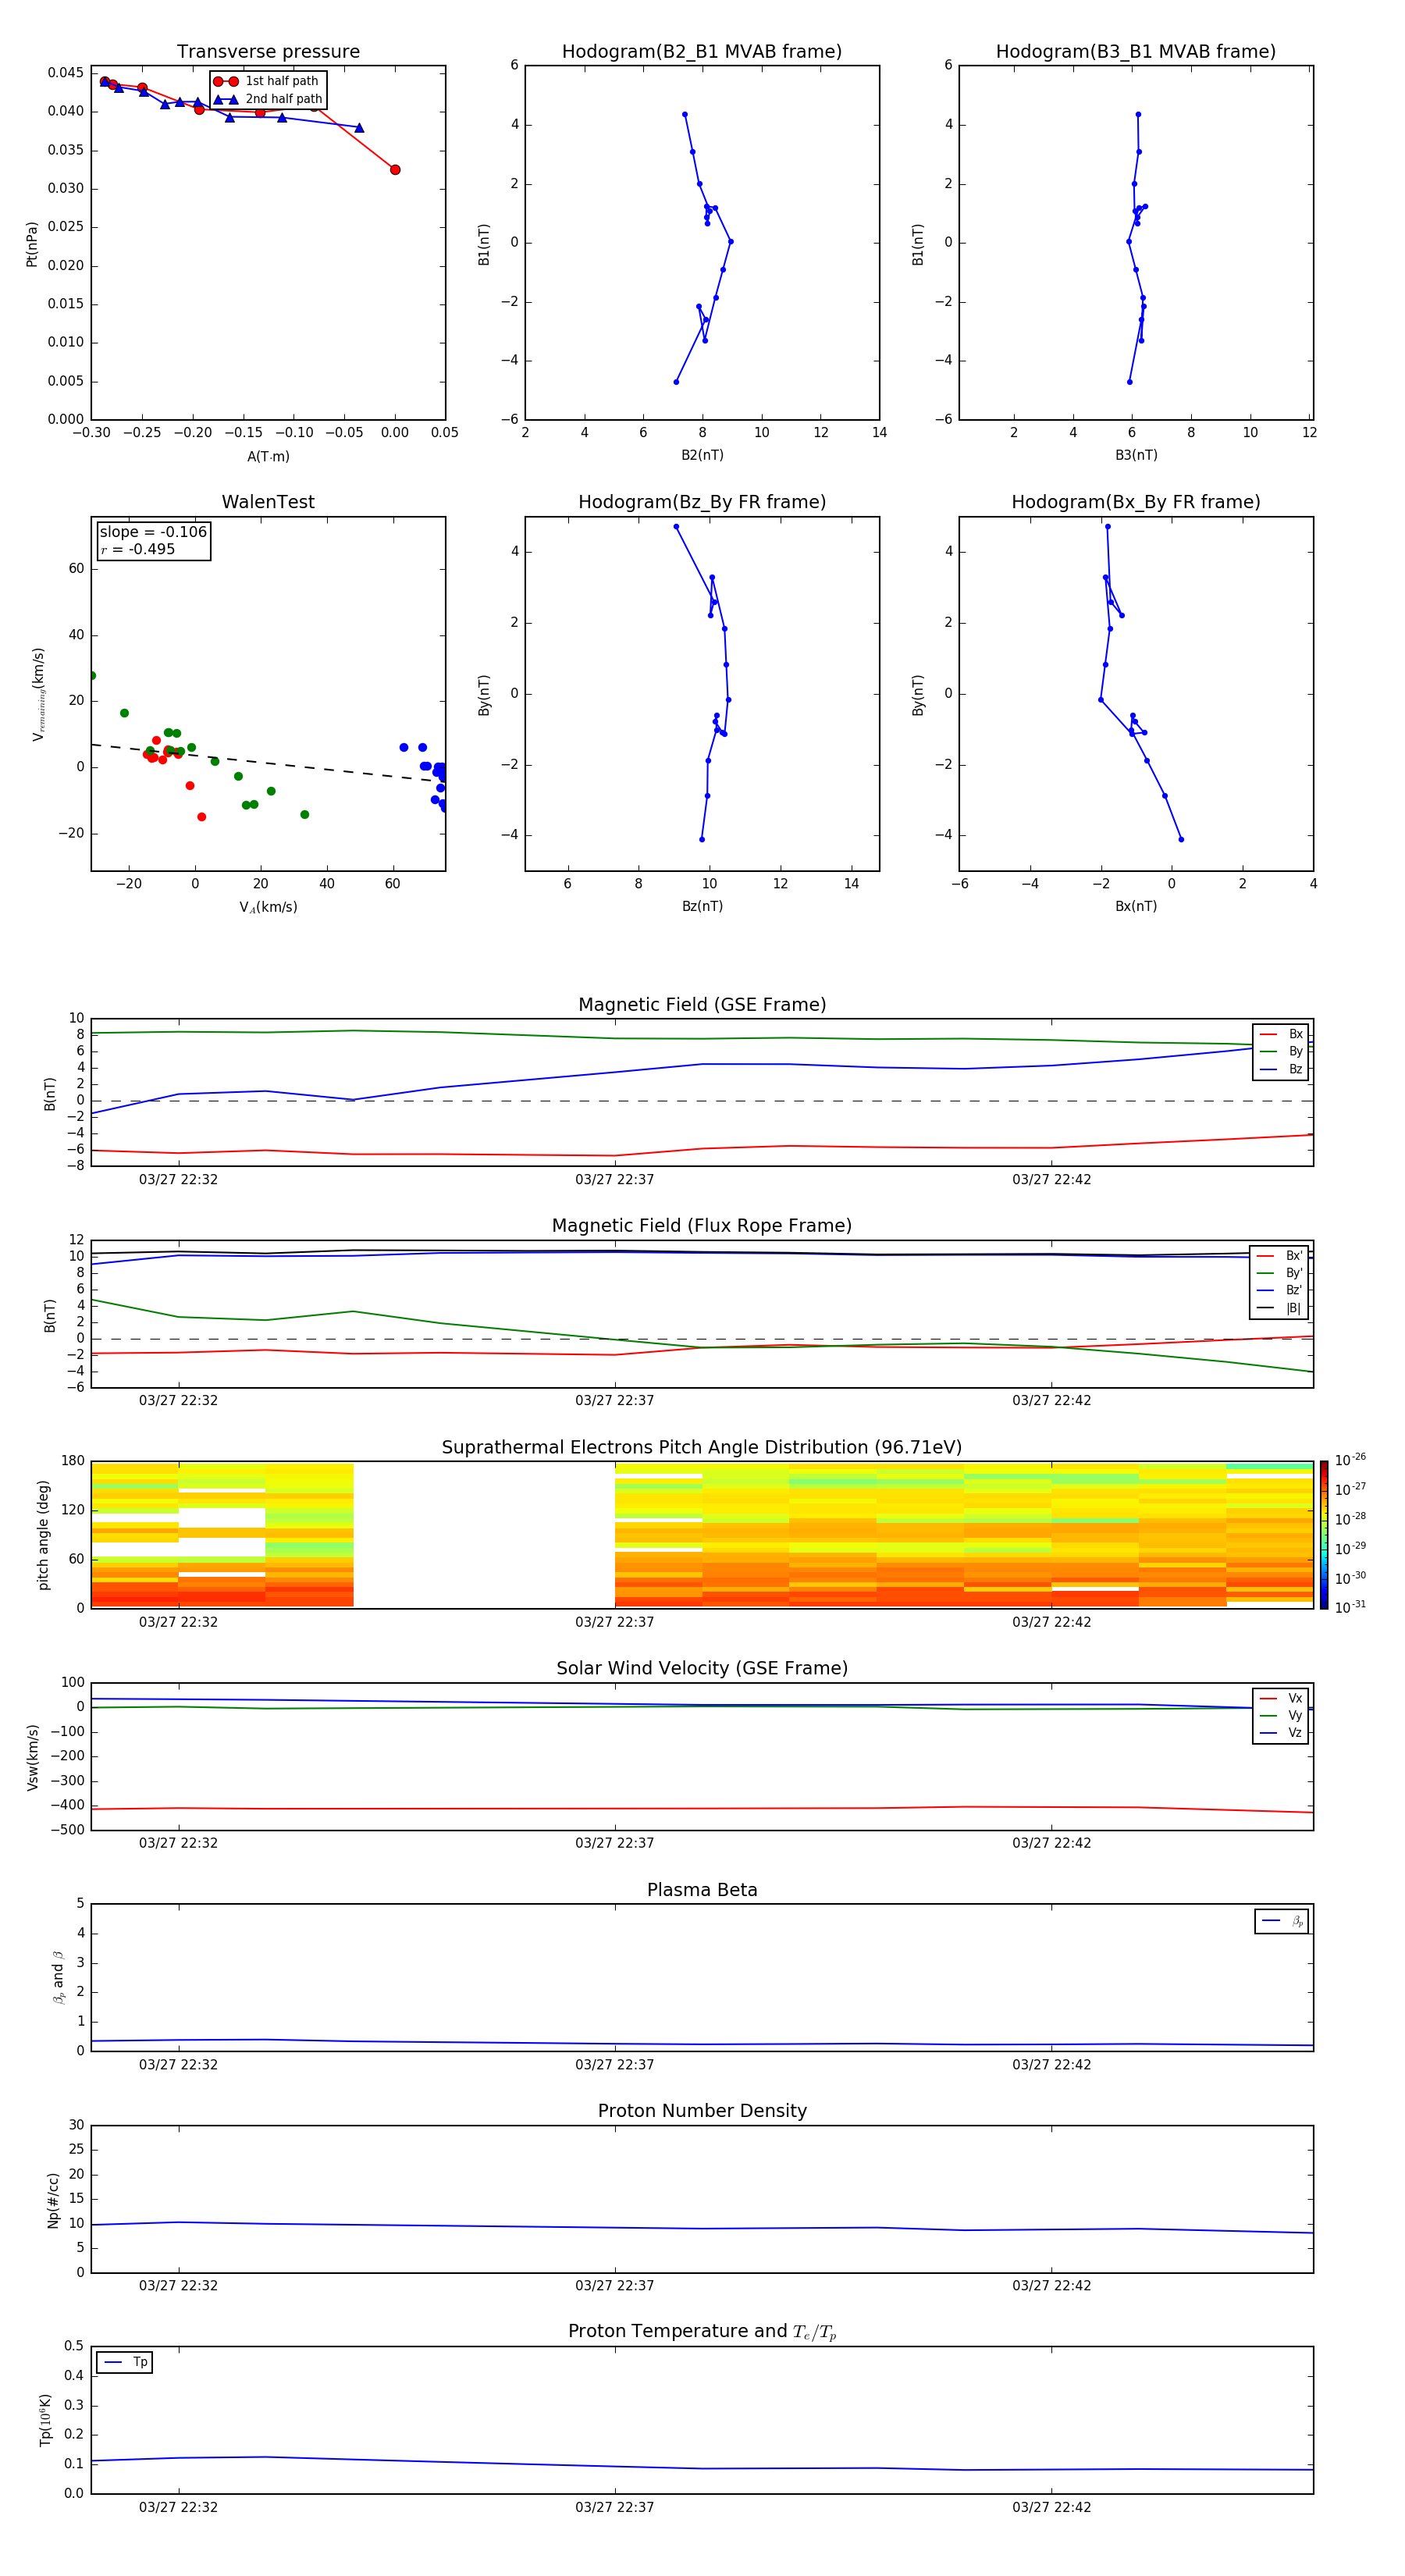
Task: Click the pitch angle colorbar
Action: [x=1324, y=1535]
